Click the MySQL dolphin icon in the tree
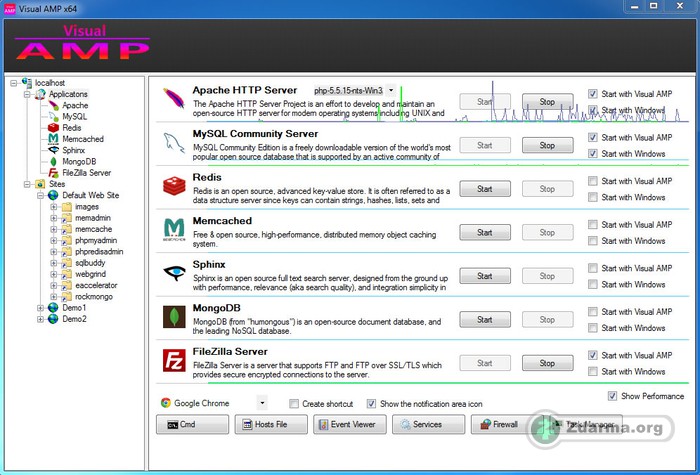Viewport: 700px width, 475px height. [53, 117]
